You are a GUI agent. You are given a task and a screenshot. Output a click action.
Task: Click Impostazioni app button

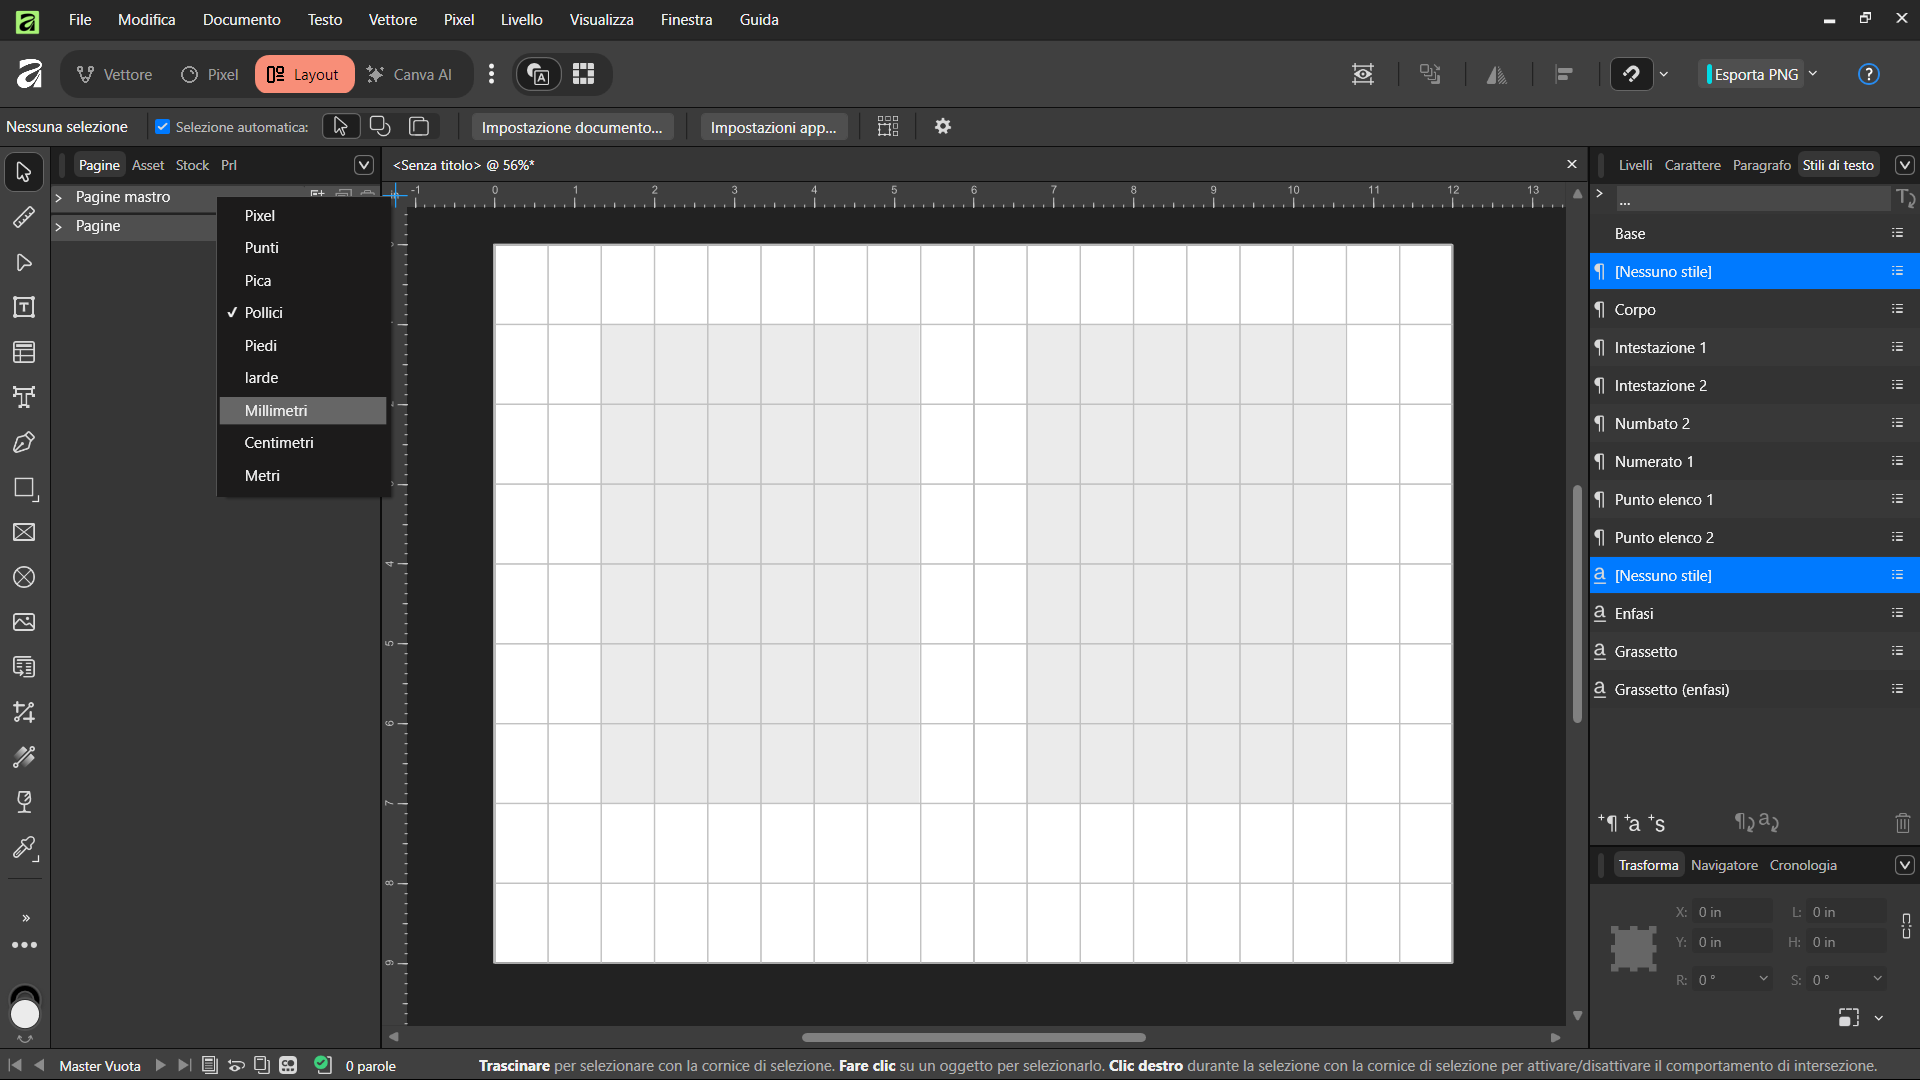point(773,127)
